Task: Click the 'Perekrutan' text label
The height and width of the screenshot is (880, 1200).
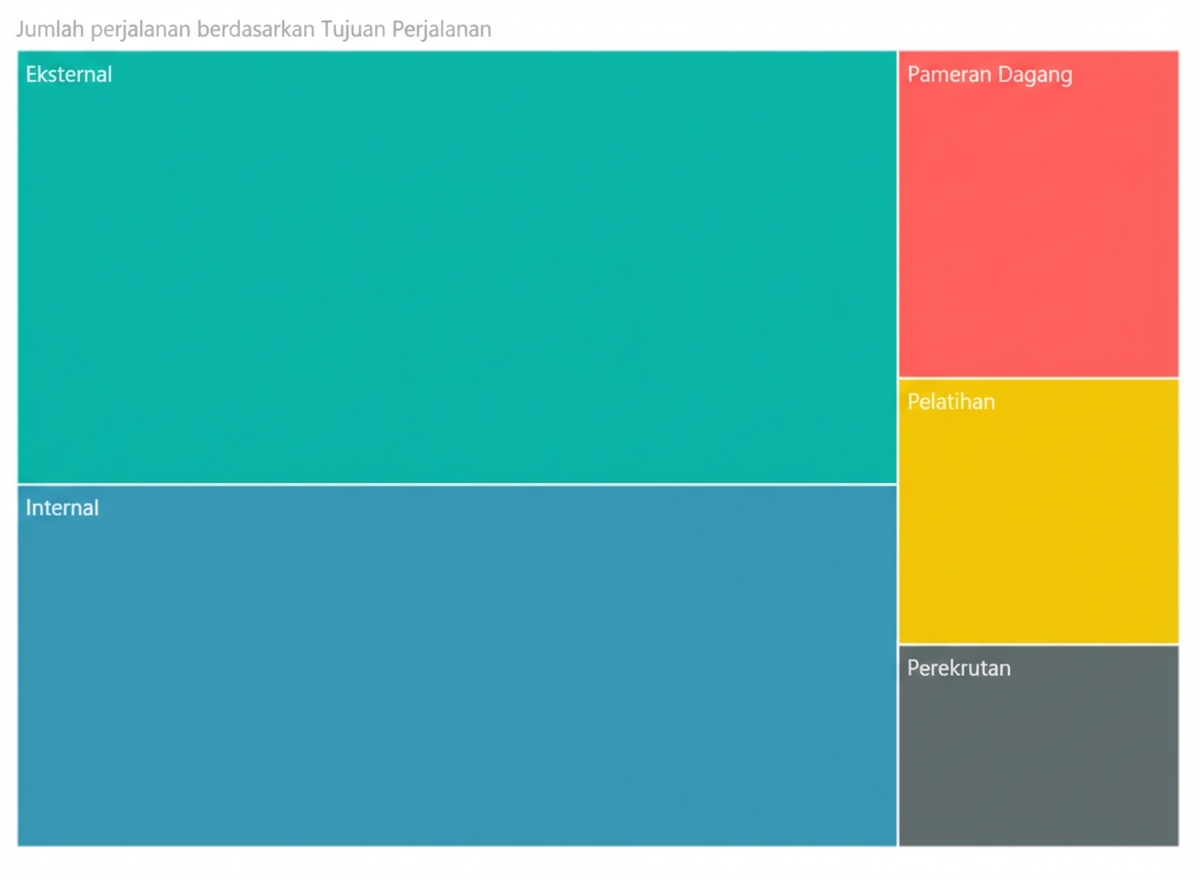Action: pos(958,668)
